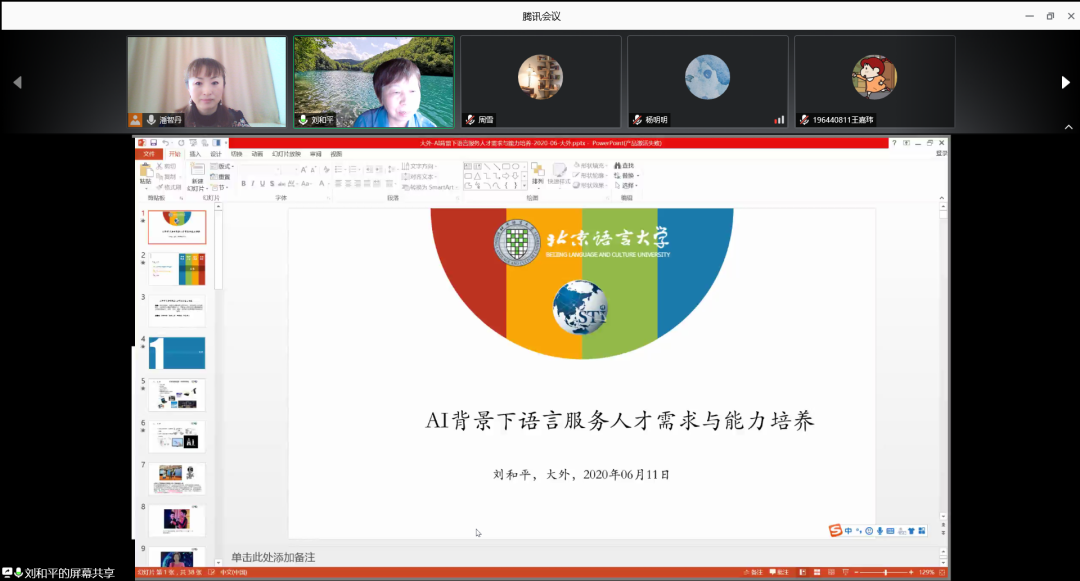
Task: Select slide 5 thumbnail in slide panel
Action: [x=177, y=394]
